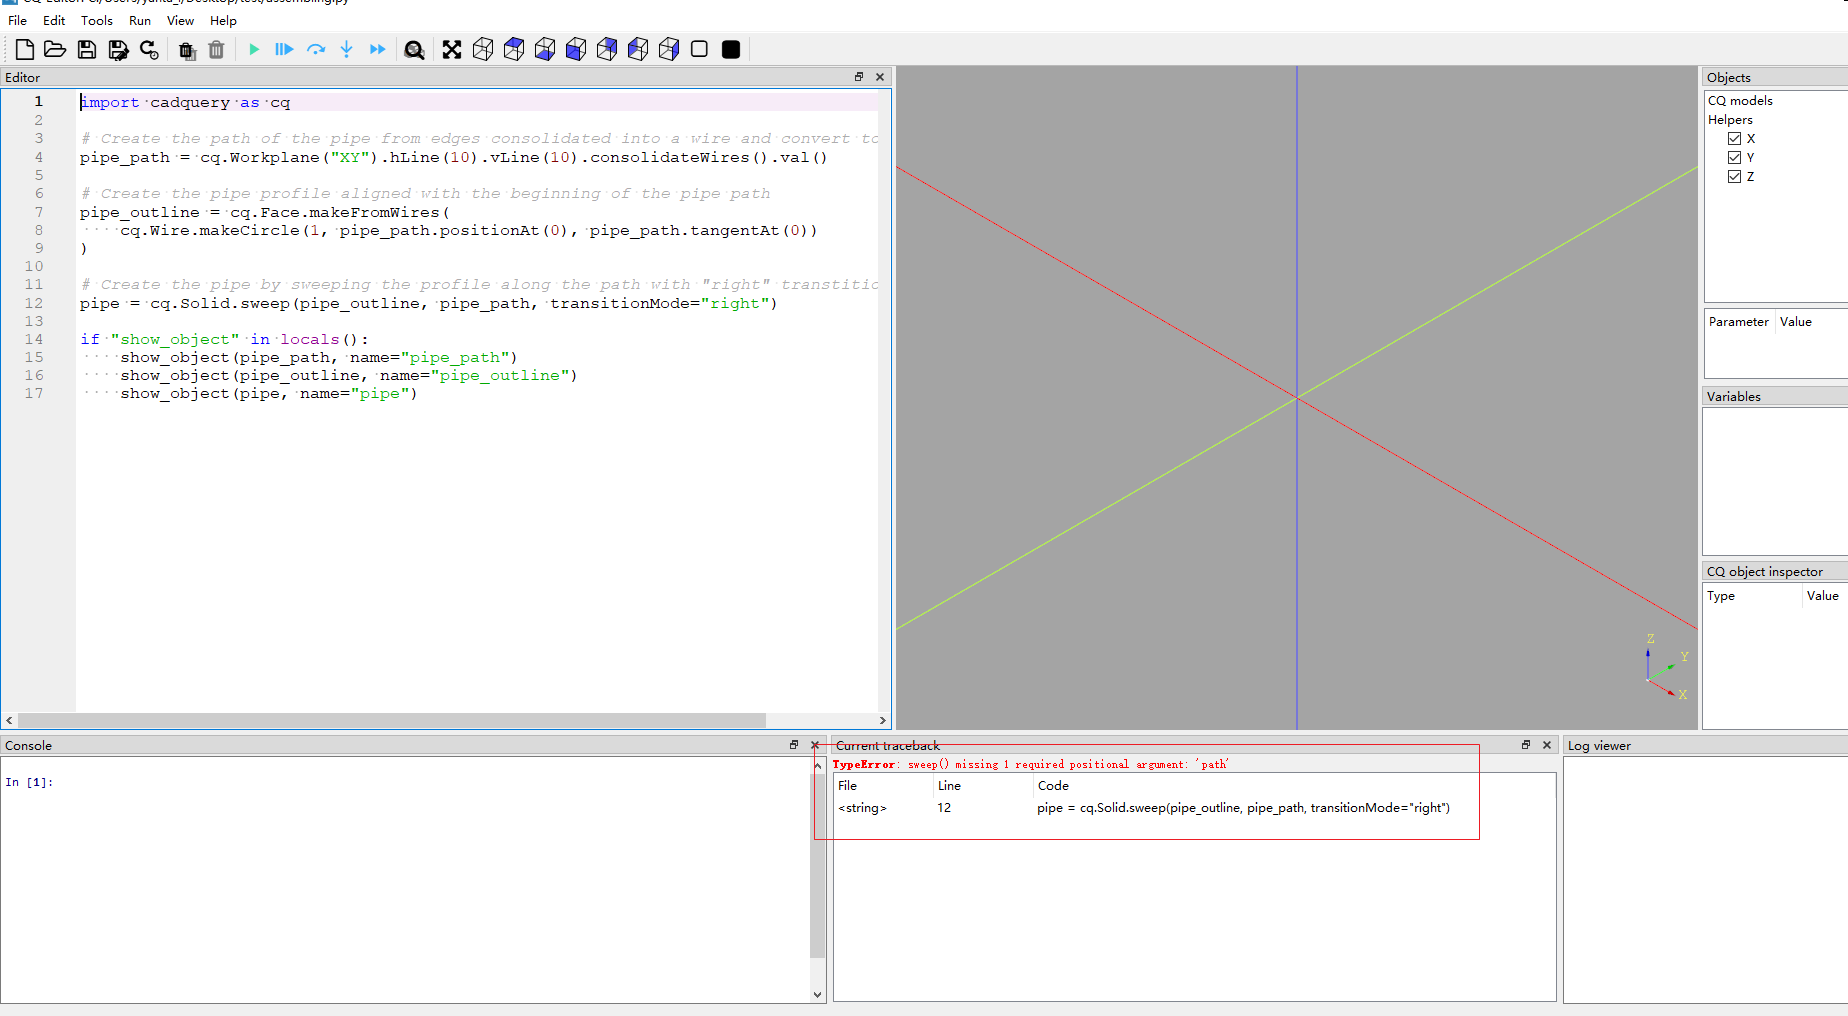Screen dimensions: 1848x1016
Task: Switch to bottom view cube icon
Action: click(545, 49)
